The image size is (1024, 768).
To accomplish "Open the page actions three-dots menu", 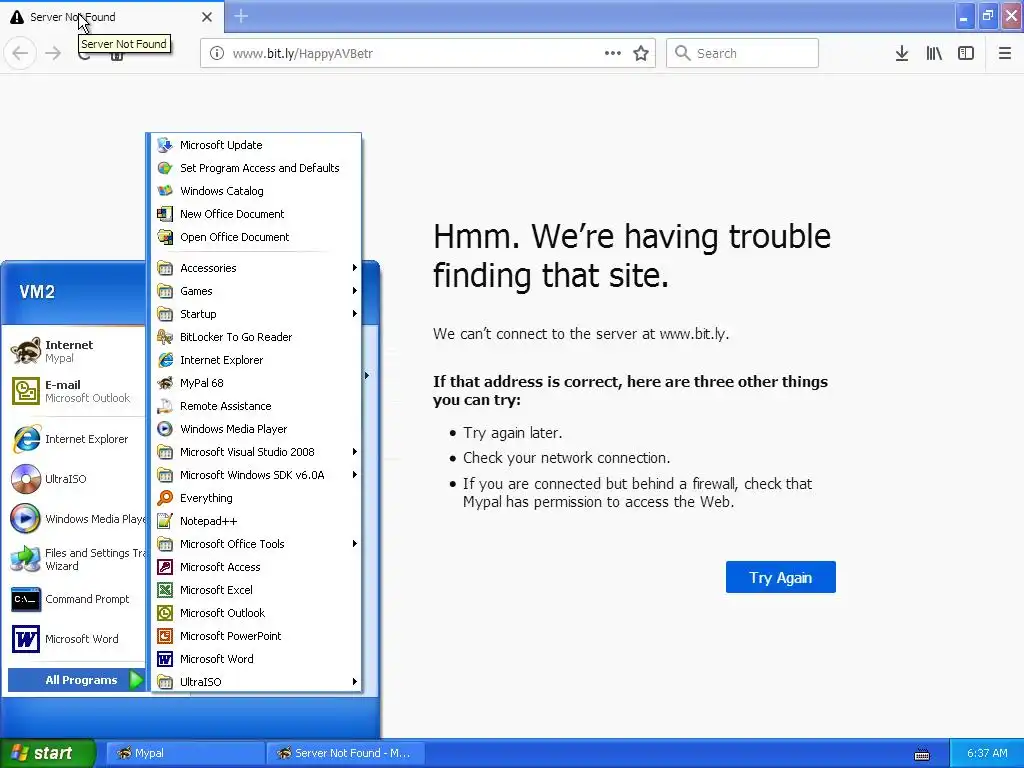I will coord(613,53).
